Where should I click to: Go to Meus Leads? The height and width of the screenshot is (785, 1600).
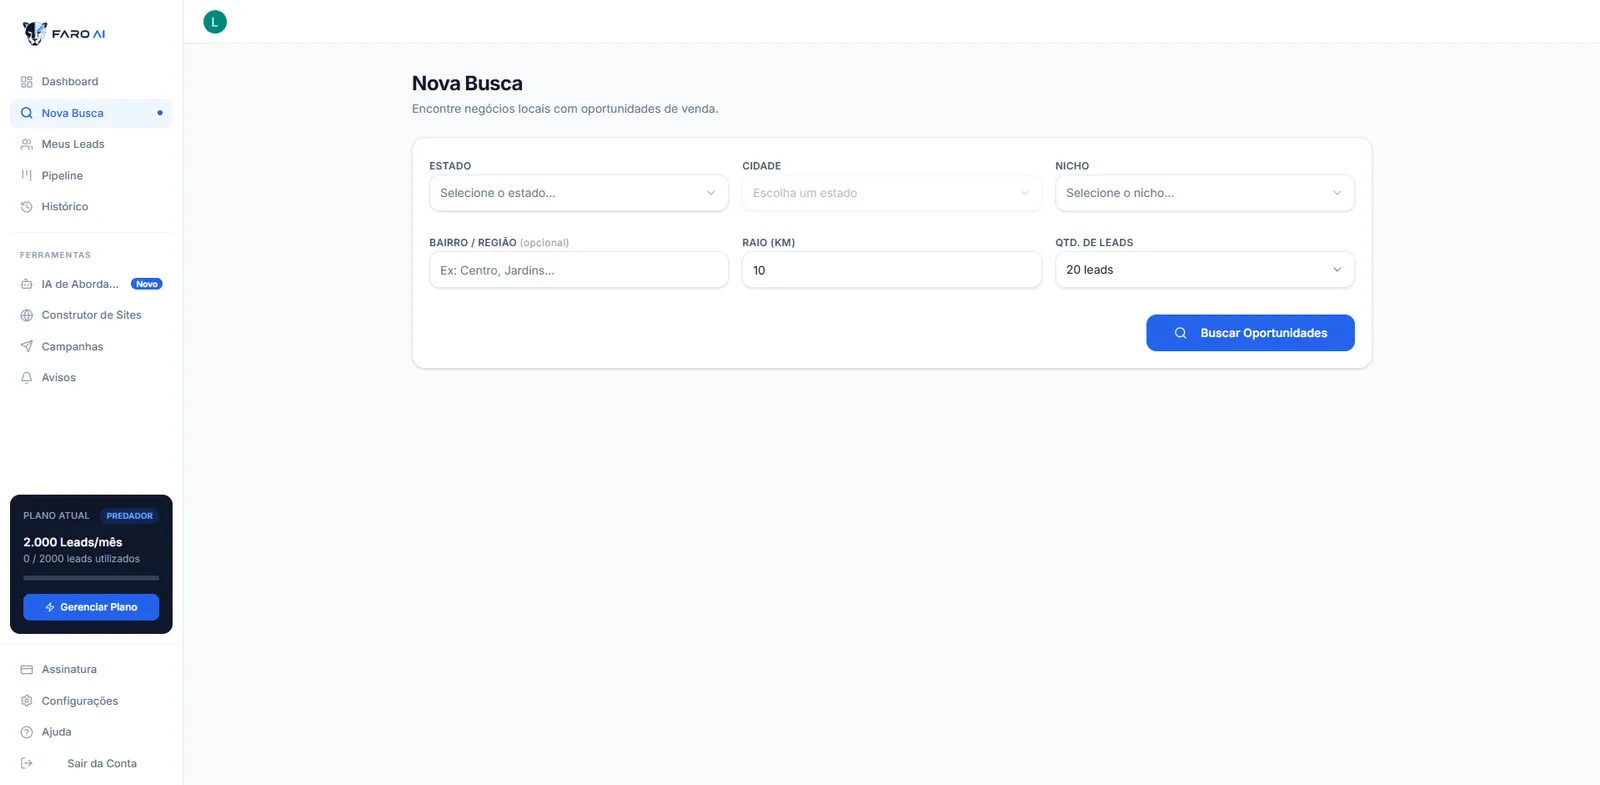coord(91,144)
